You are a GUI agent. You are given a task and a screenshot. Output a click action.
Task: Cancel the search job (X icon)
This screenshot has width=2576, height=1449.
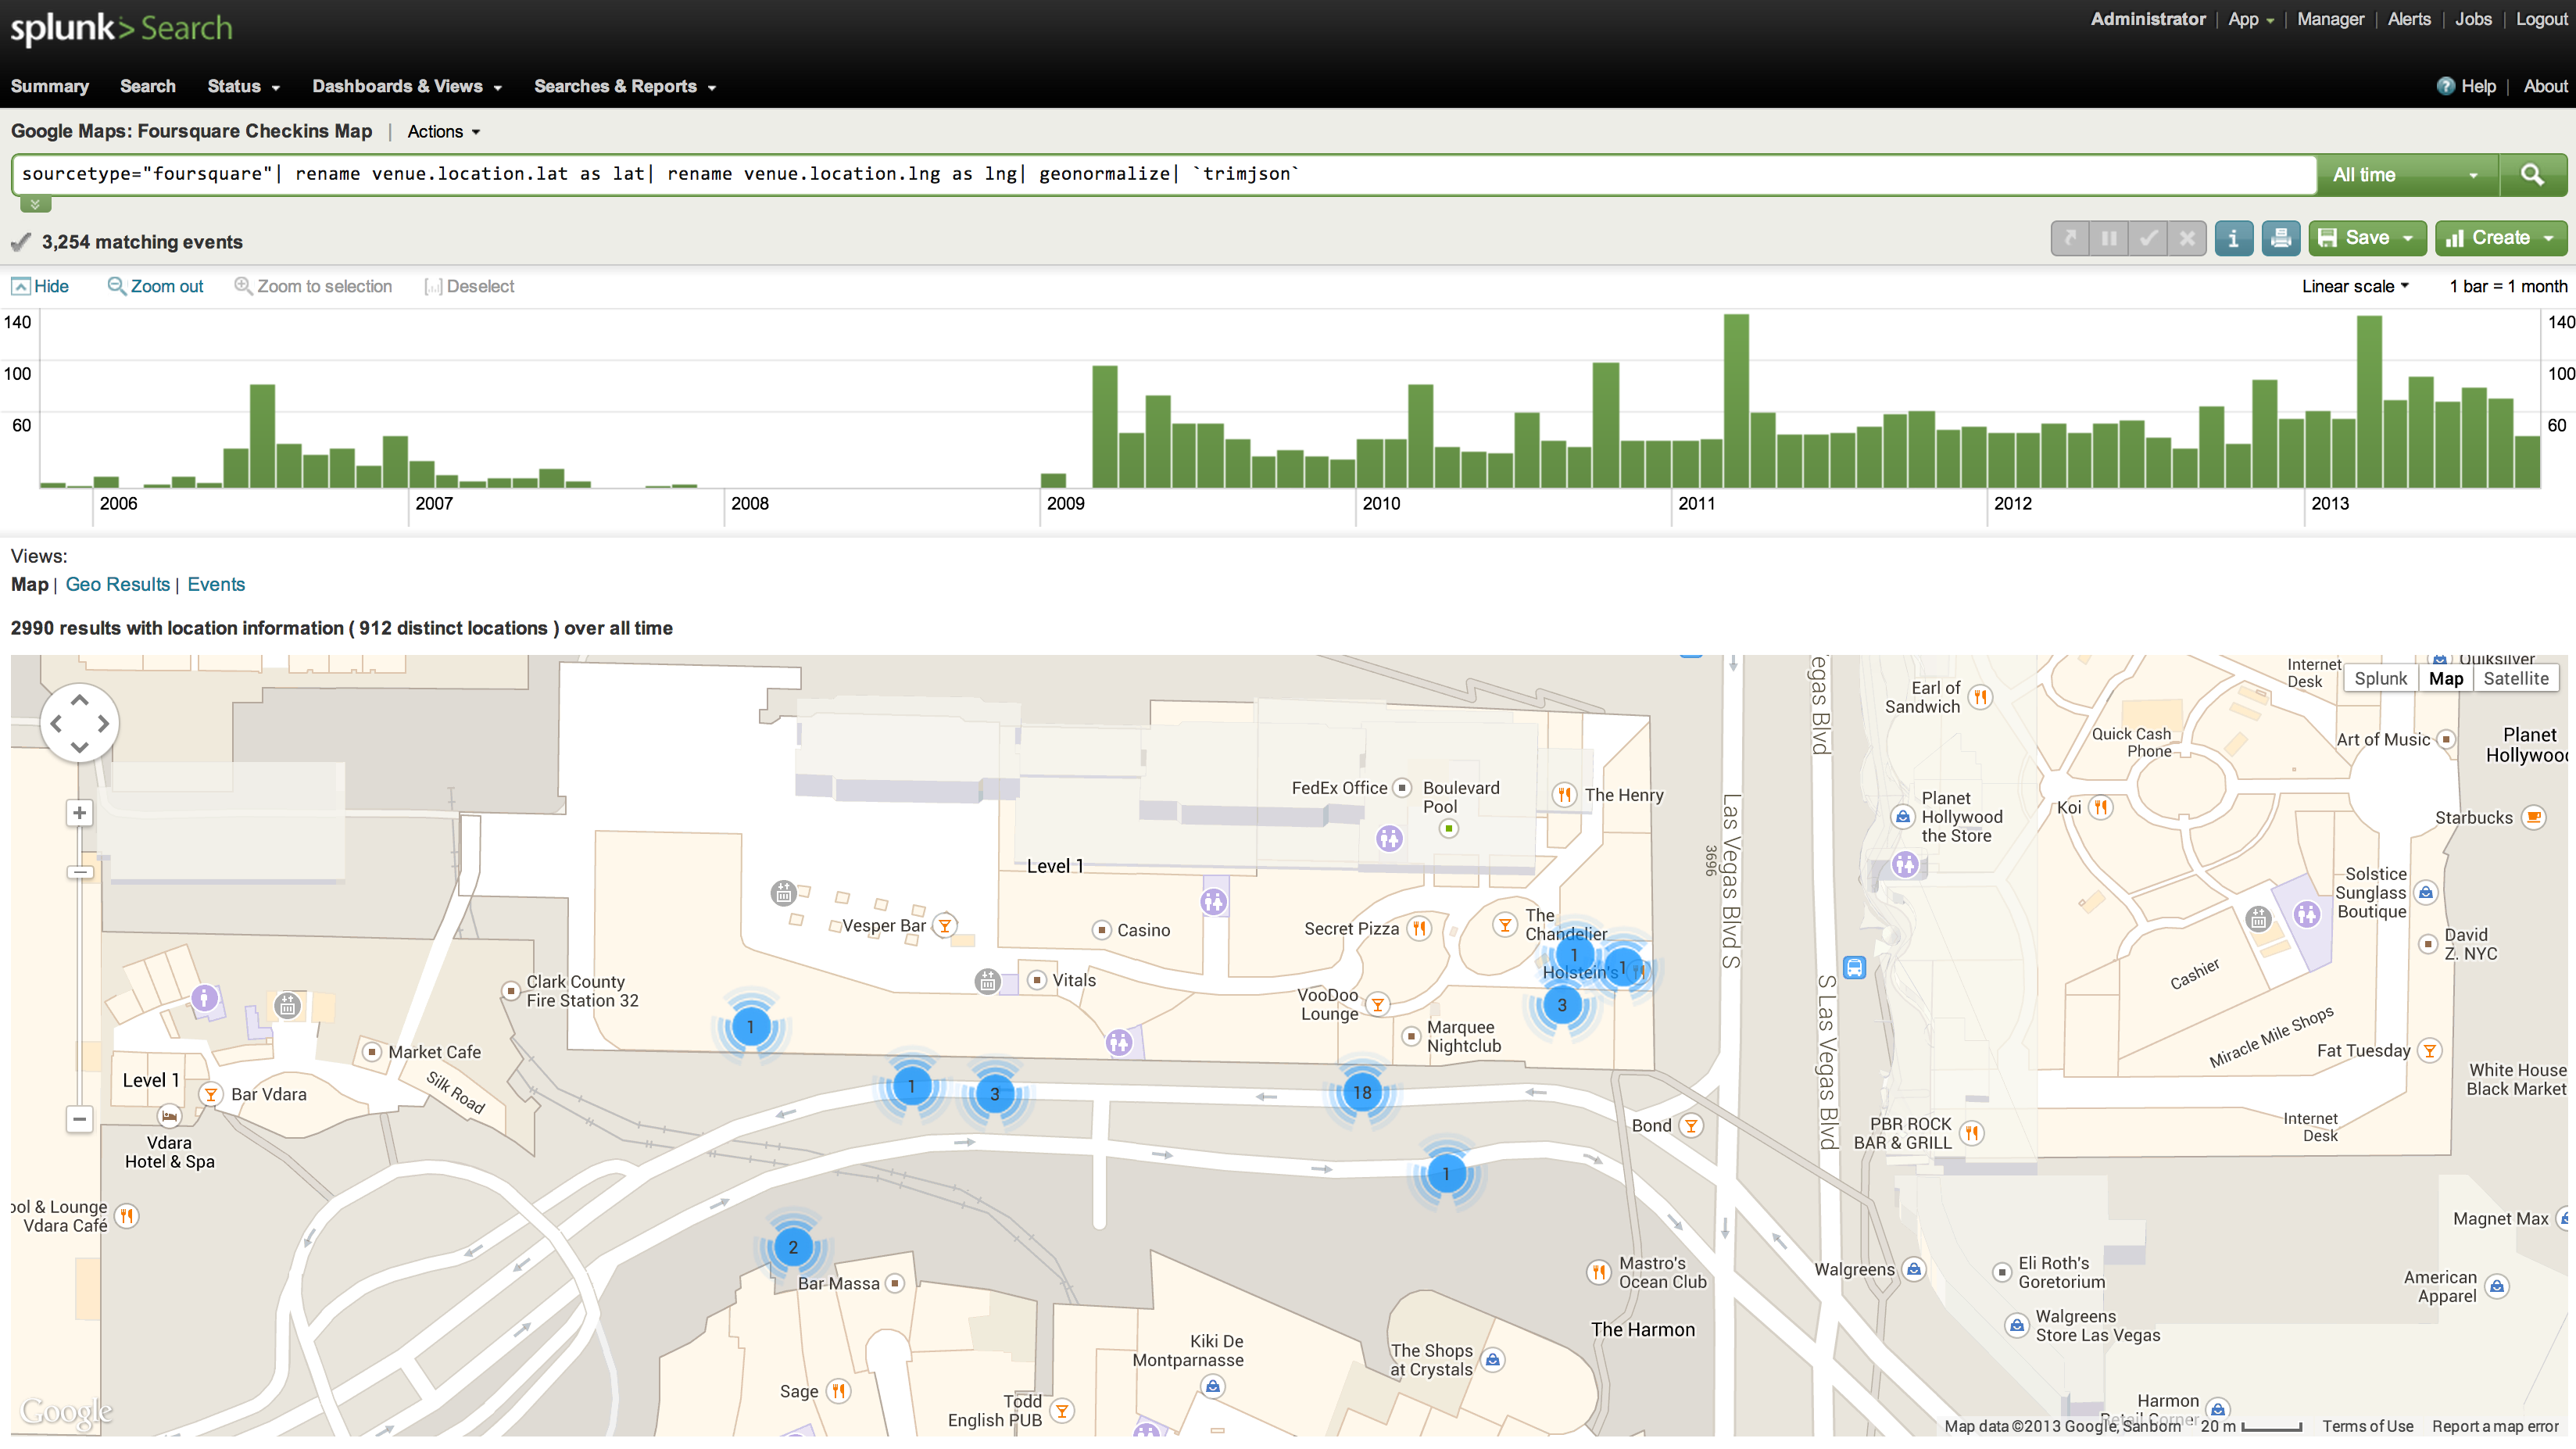2187,238
